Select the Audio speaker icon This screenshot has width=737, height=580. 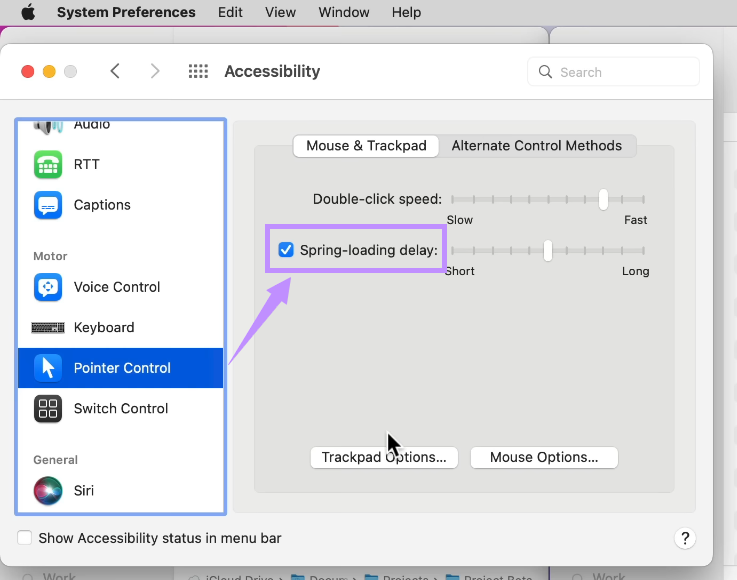48,126
